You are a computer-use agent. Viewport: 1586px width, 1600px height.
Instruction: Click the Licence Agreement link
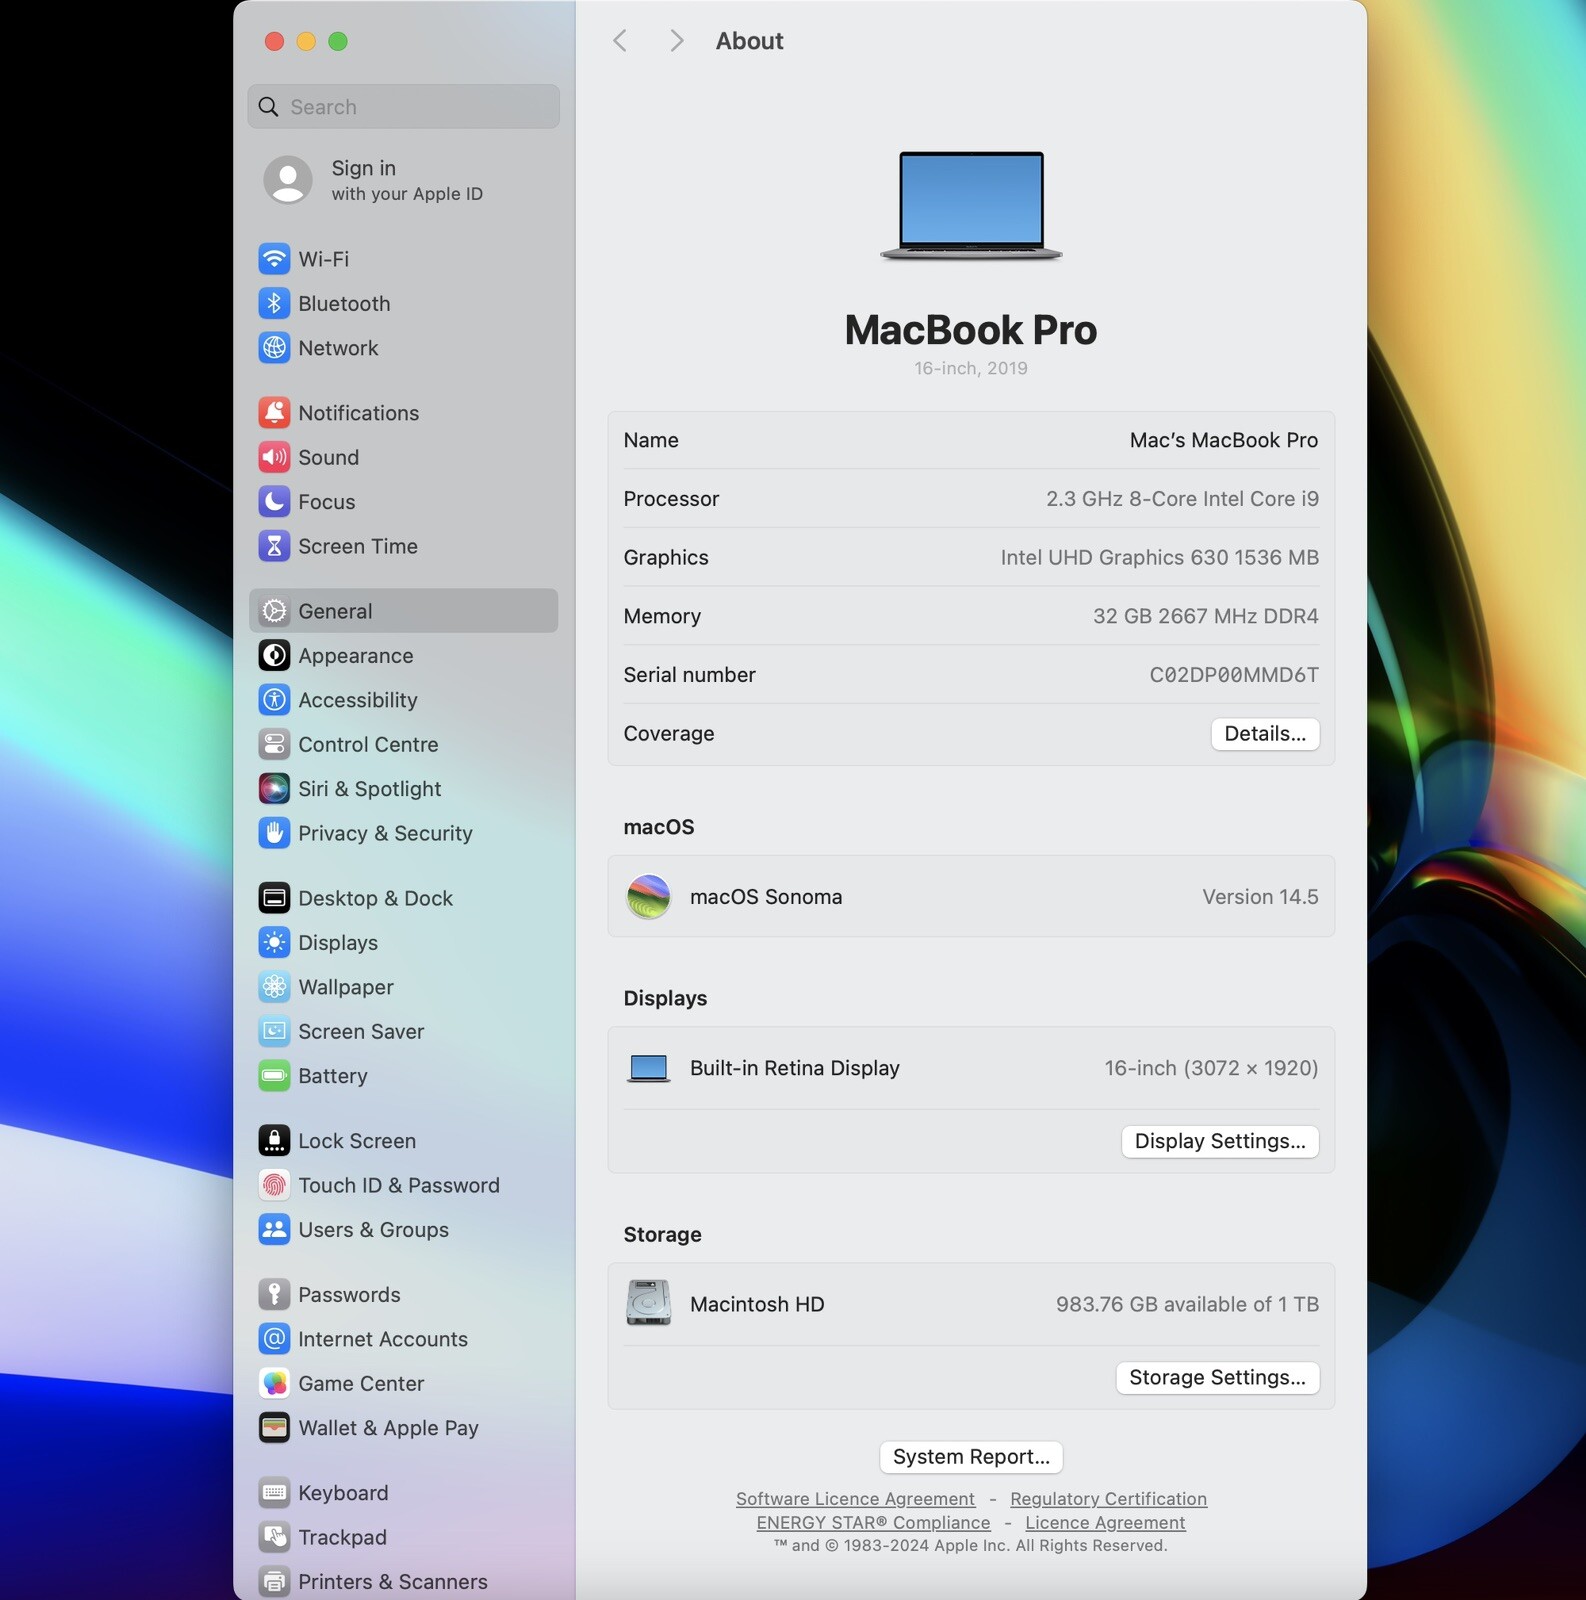pyautogui.click(x=1105, y=1523)
